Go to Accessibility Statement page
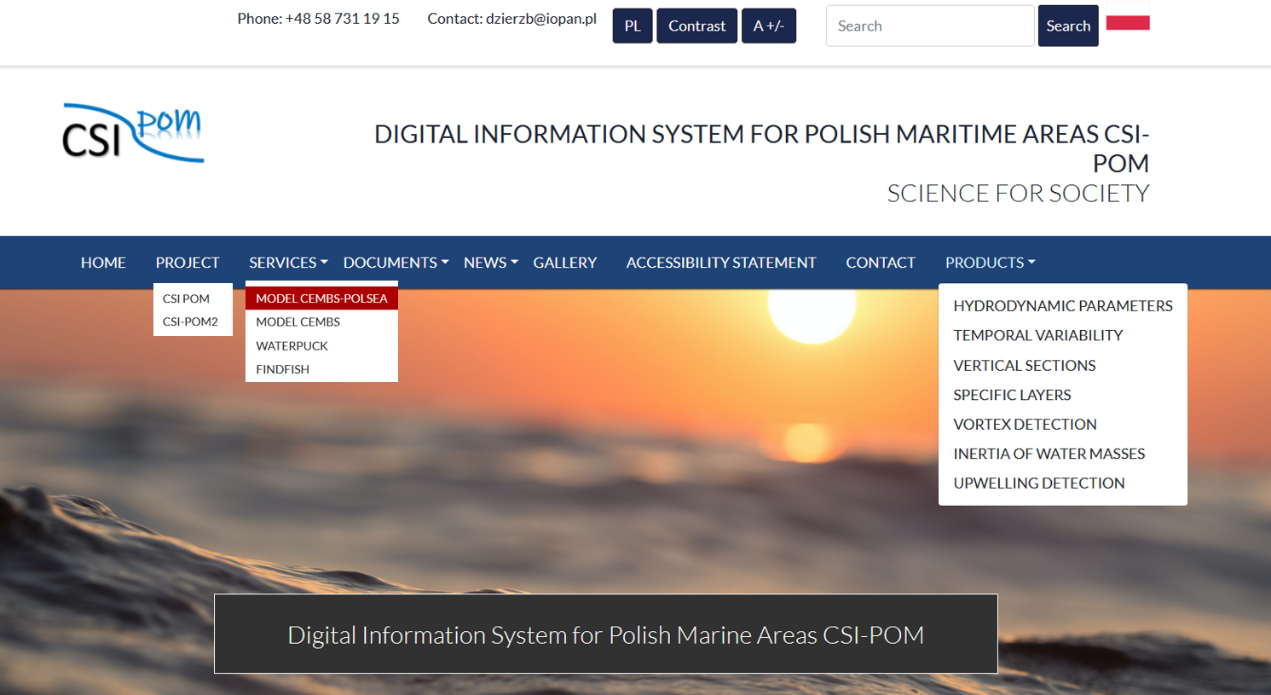Screen dimensions: 1271x695 pyautogui.click(x=721, y=263)
